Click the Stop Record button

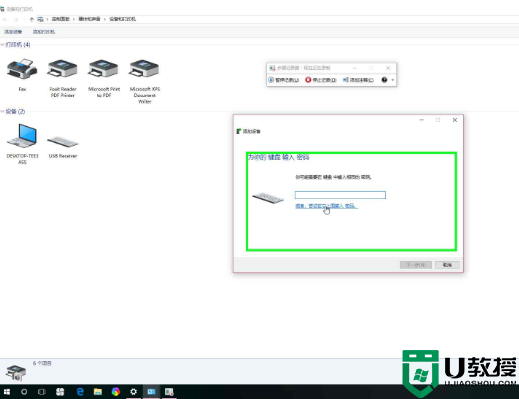point(321,80)
